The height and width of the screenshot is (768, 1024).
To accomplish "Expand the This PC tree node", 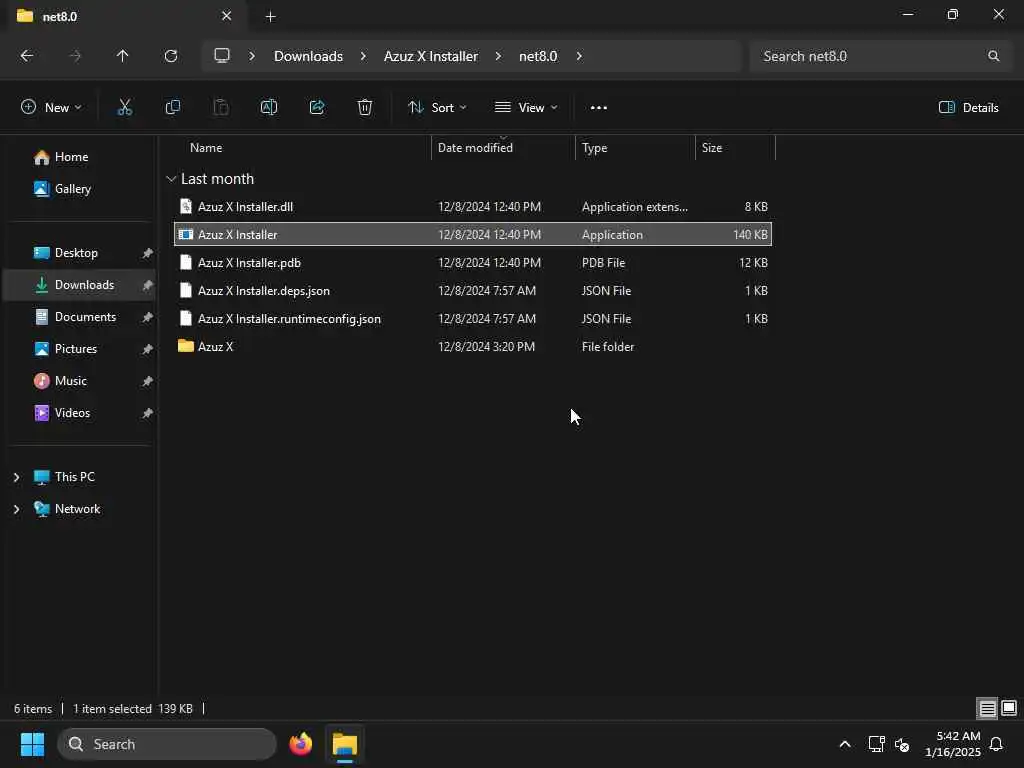I will (16, 477).
